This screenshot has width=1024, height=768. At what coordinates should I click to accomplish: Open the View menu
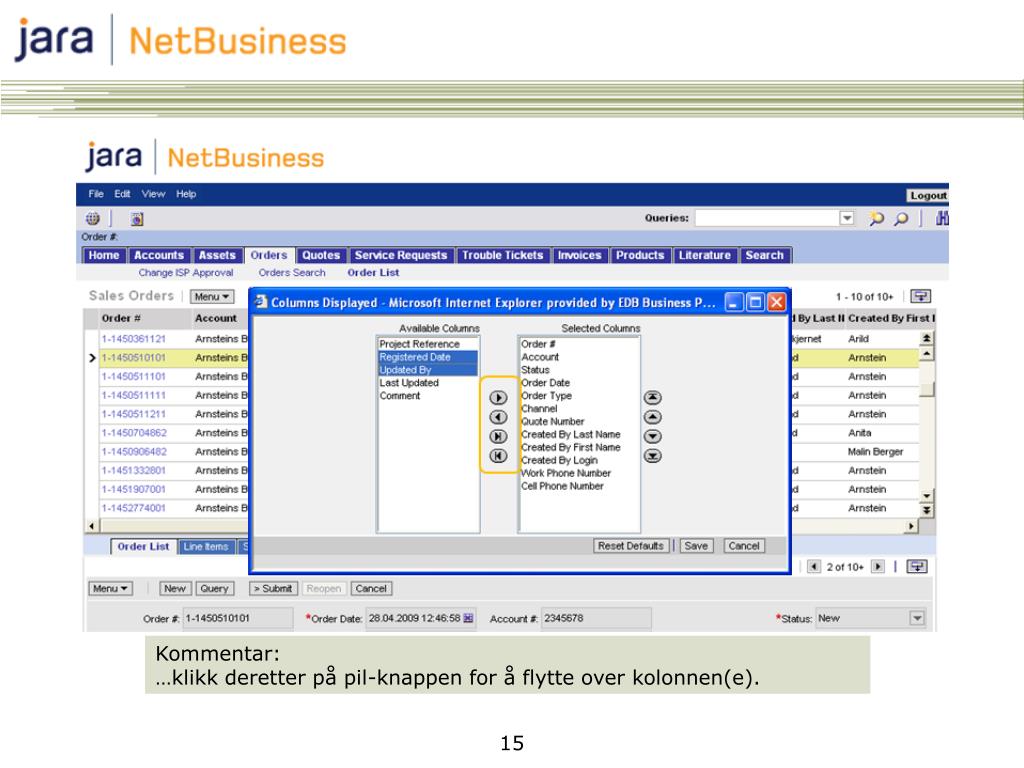pos(153,194)
